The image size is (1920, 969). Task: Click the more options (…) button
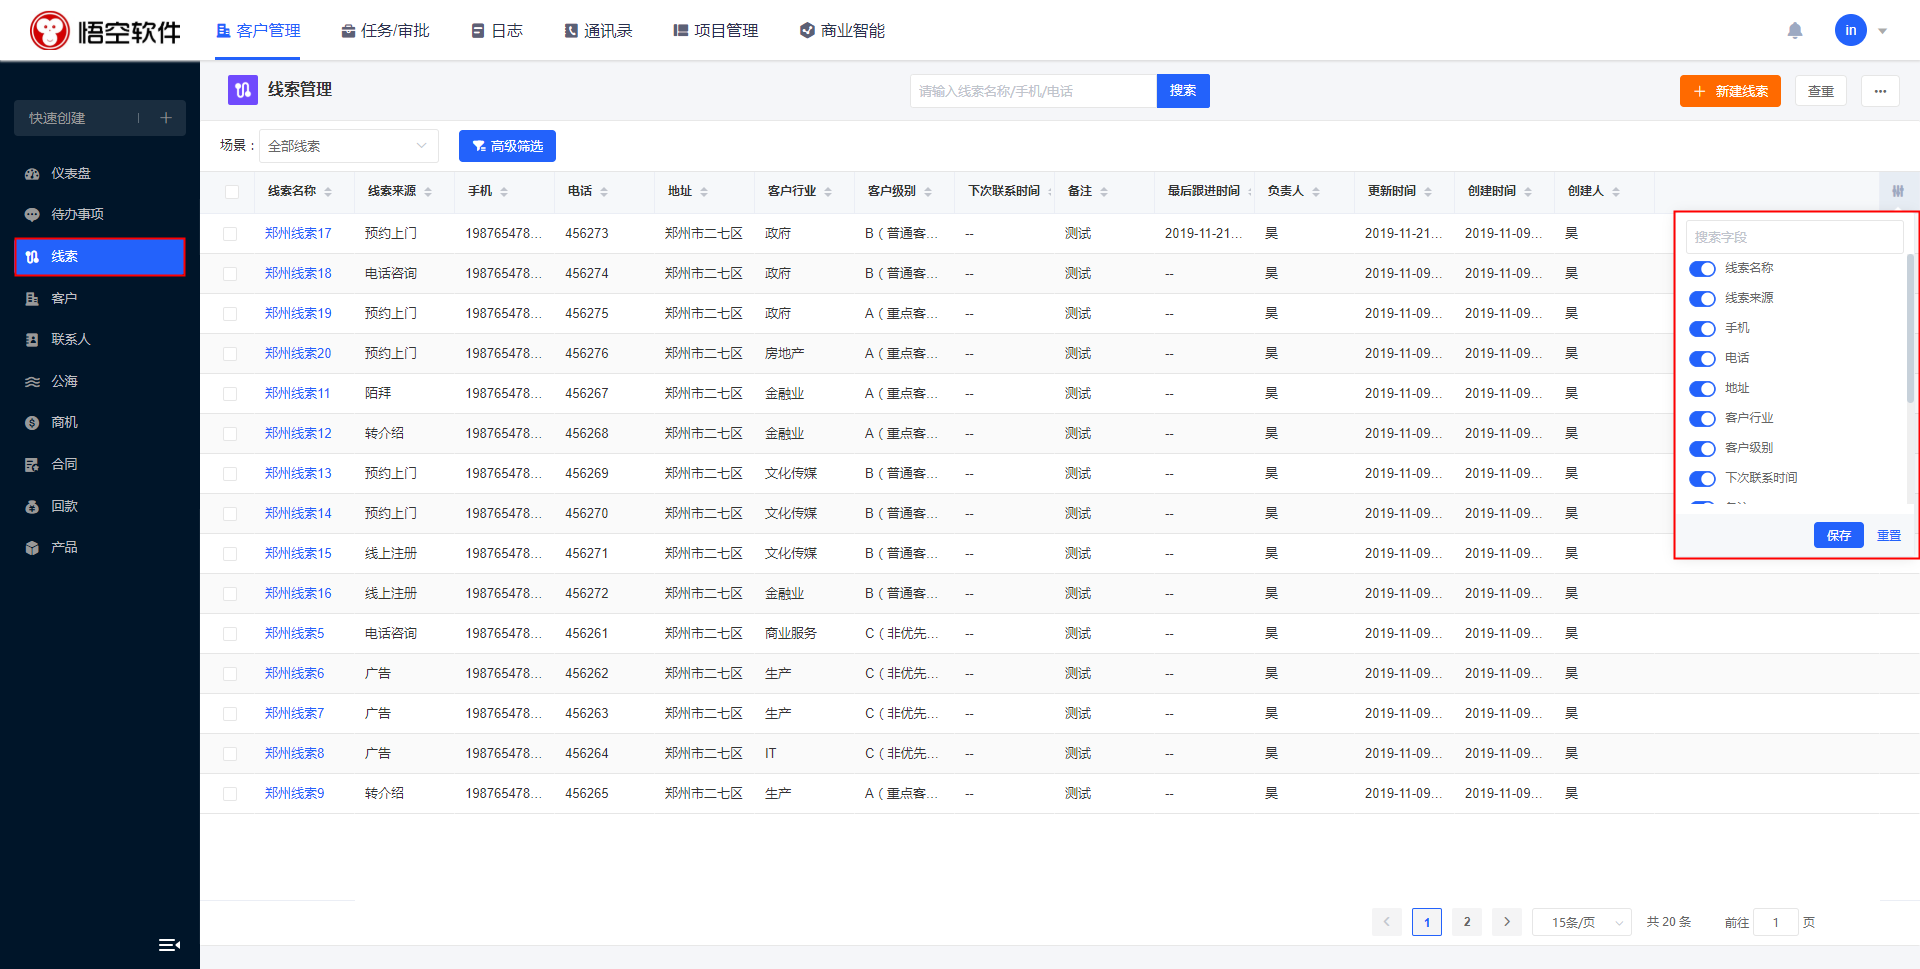pyautogui.click(x=1880, y=91)
